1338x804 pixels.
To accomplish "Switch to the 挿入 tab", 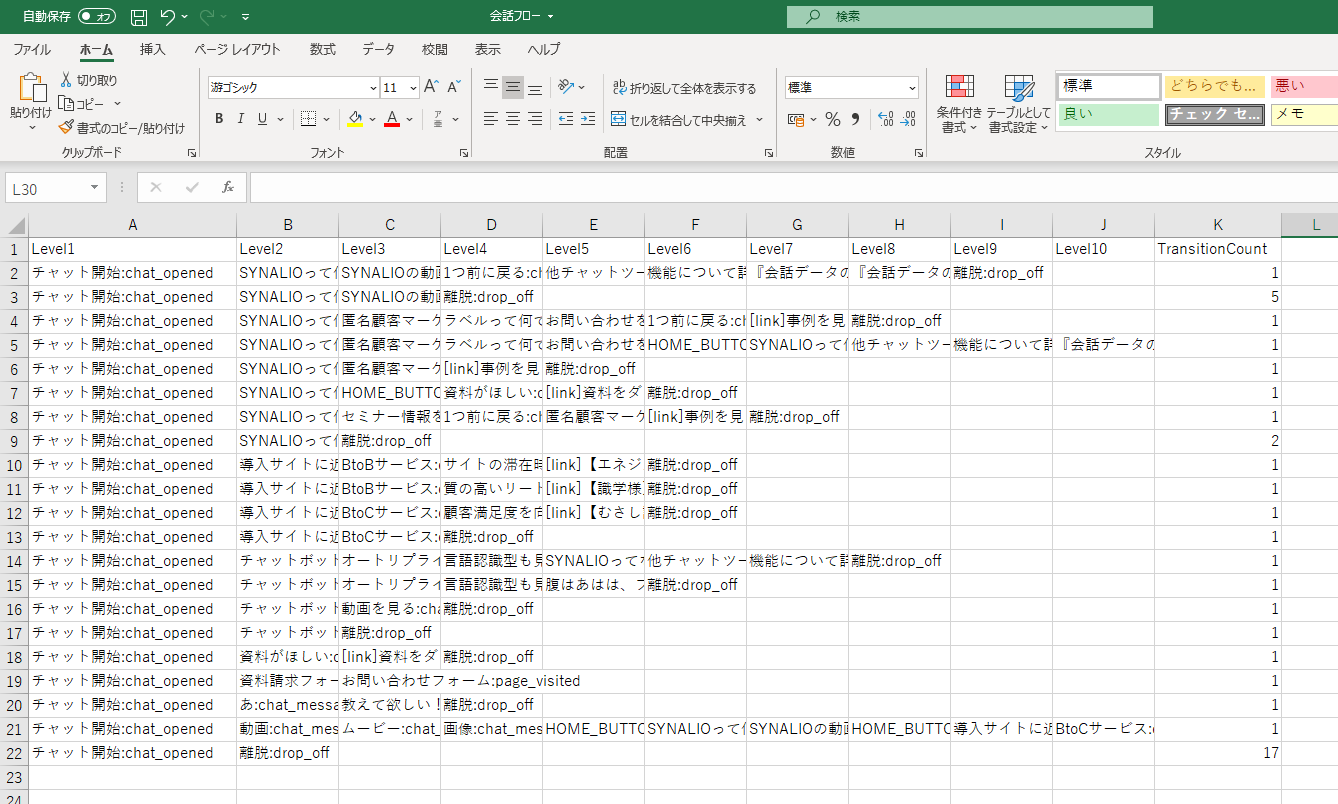I will (x=153, y=49).
